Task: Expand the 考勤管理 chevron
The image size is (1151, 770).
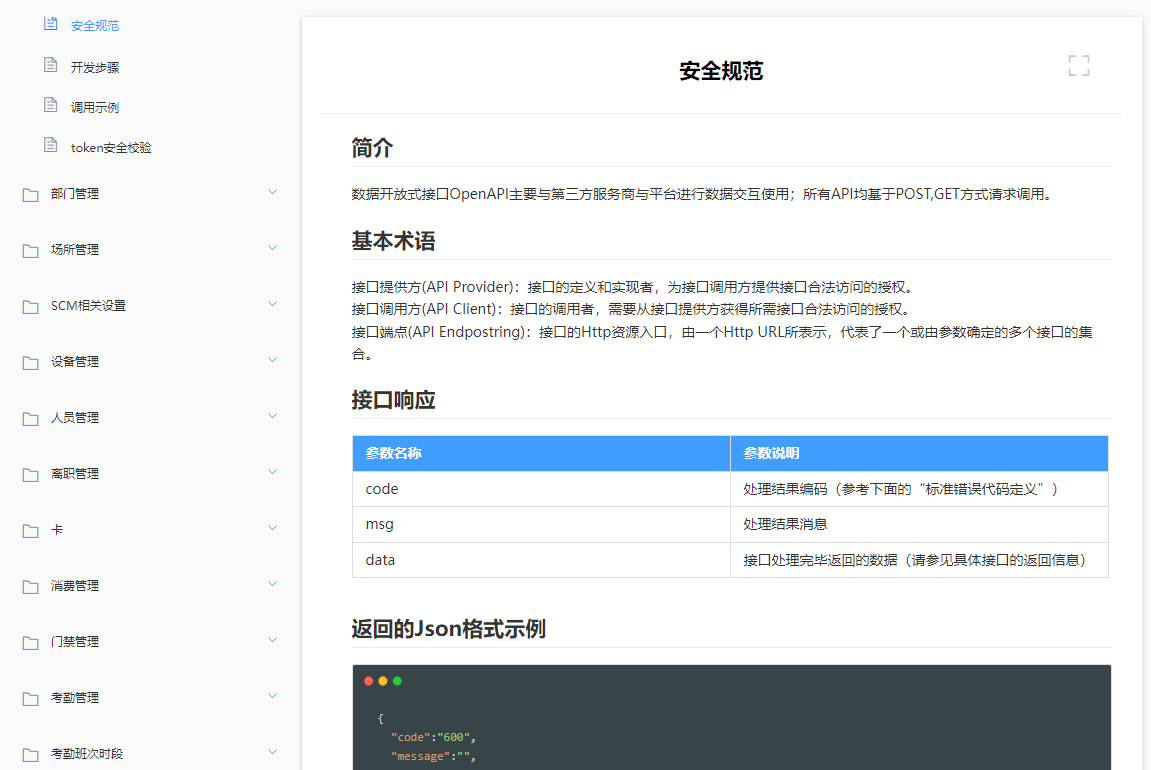Action: point(272,696)
